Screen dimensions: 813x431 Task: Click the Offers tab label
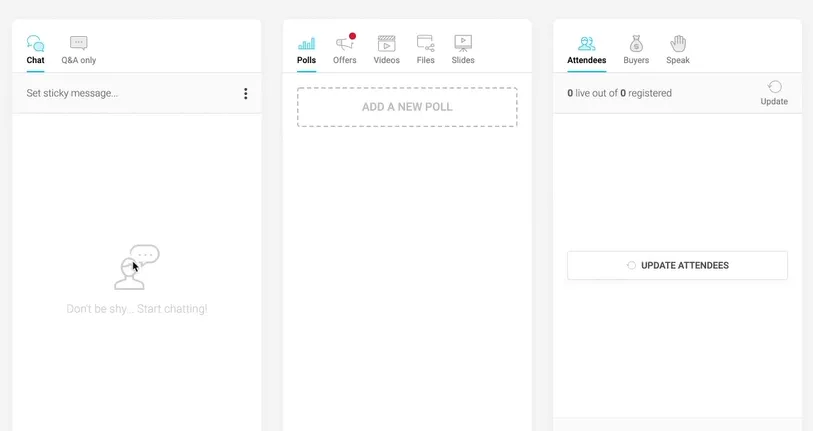[345, 60]
